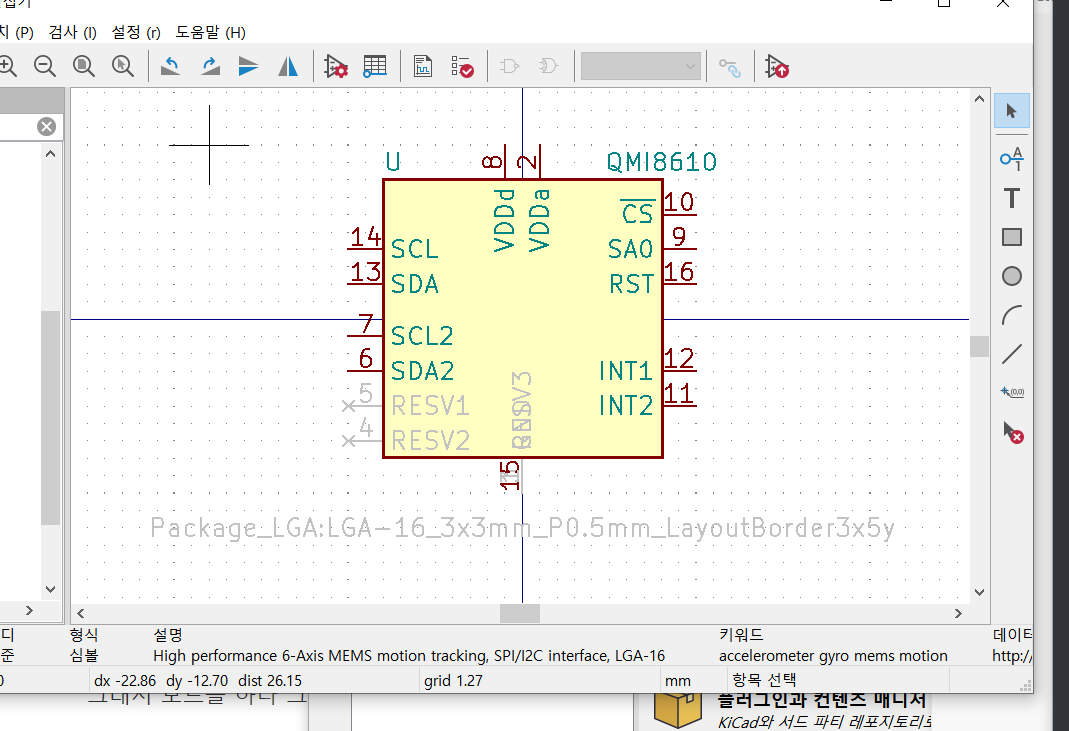Click the library tree scroll right arrow
Viewport: 1069px width, 731px height.
29,610
